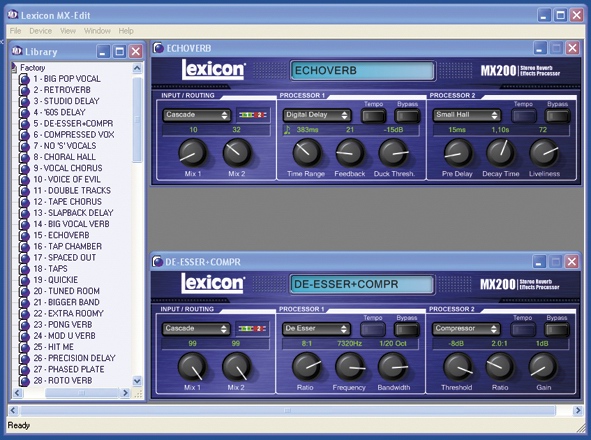Screen dimensions: 591x440
Task: Toggle Bypass on Compressor Processor 2
Action: click(x=557, y=330)
